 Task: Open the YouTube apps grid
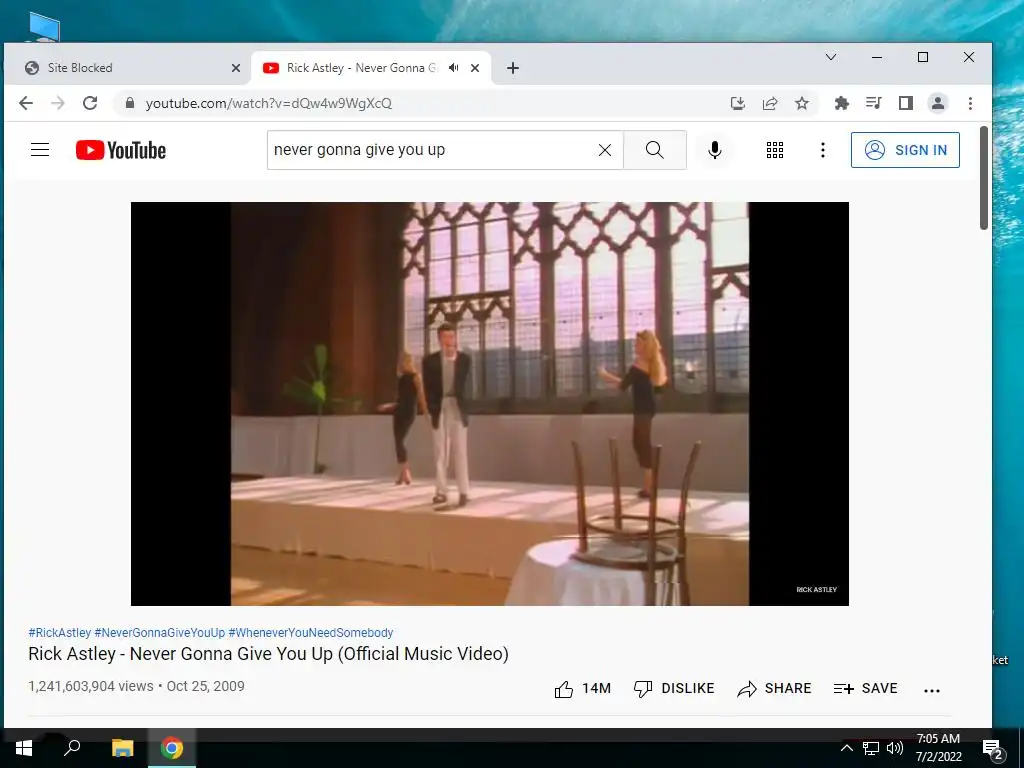pos(775,150)
